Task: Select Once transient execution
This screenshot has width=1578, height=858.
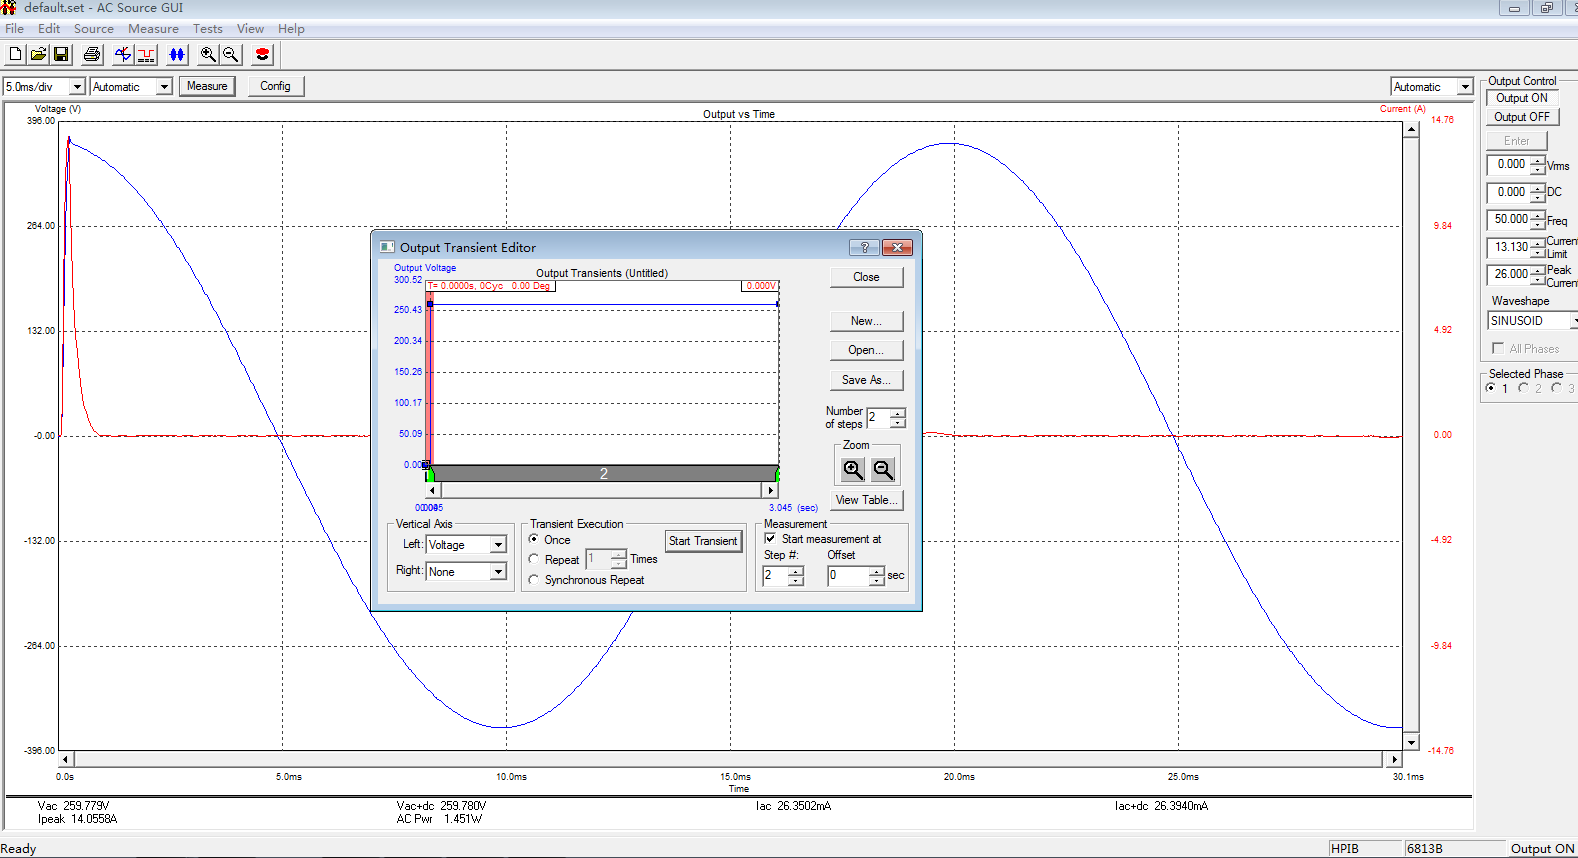Action: pyautogui.click(x=534, y=539)
